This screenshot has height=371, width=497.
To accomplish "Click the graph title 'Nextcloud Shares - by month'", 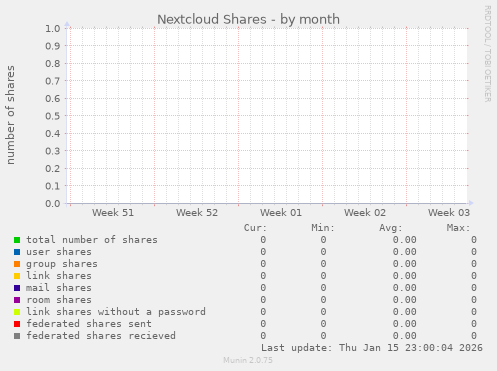I will pos(248,19).
